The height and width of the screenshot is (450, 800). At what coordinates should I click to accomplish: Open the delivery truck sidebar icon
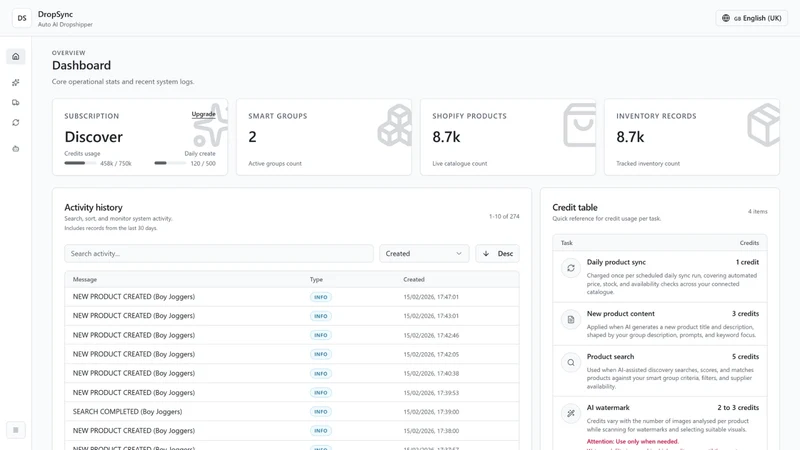tap(16, 103)
